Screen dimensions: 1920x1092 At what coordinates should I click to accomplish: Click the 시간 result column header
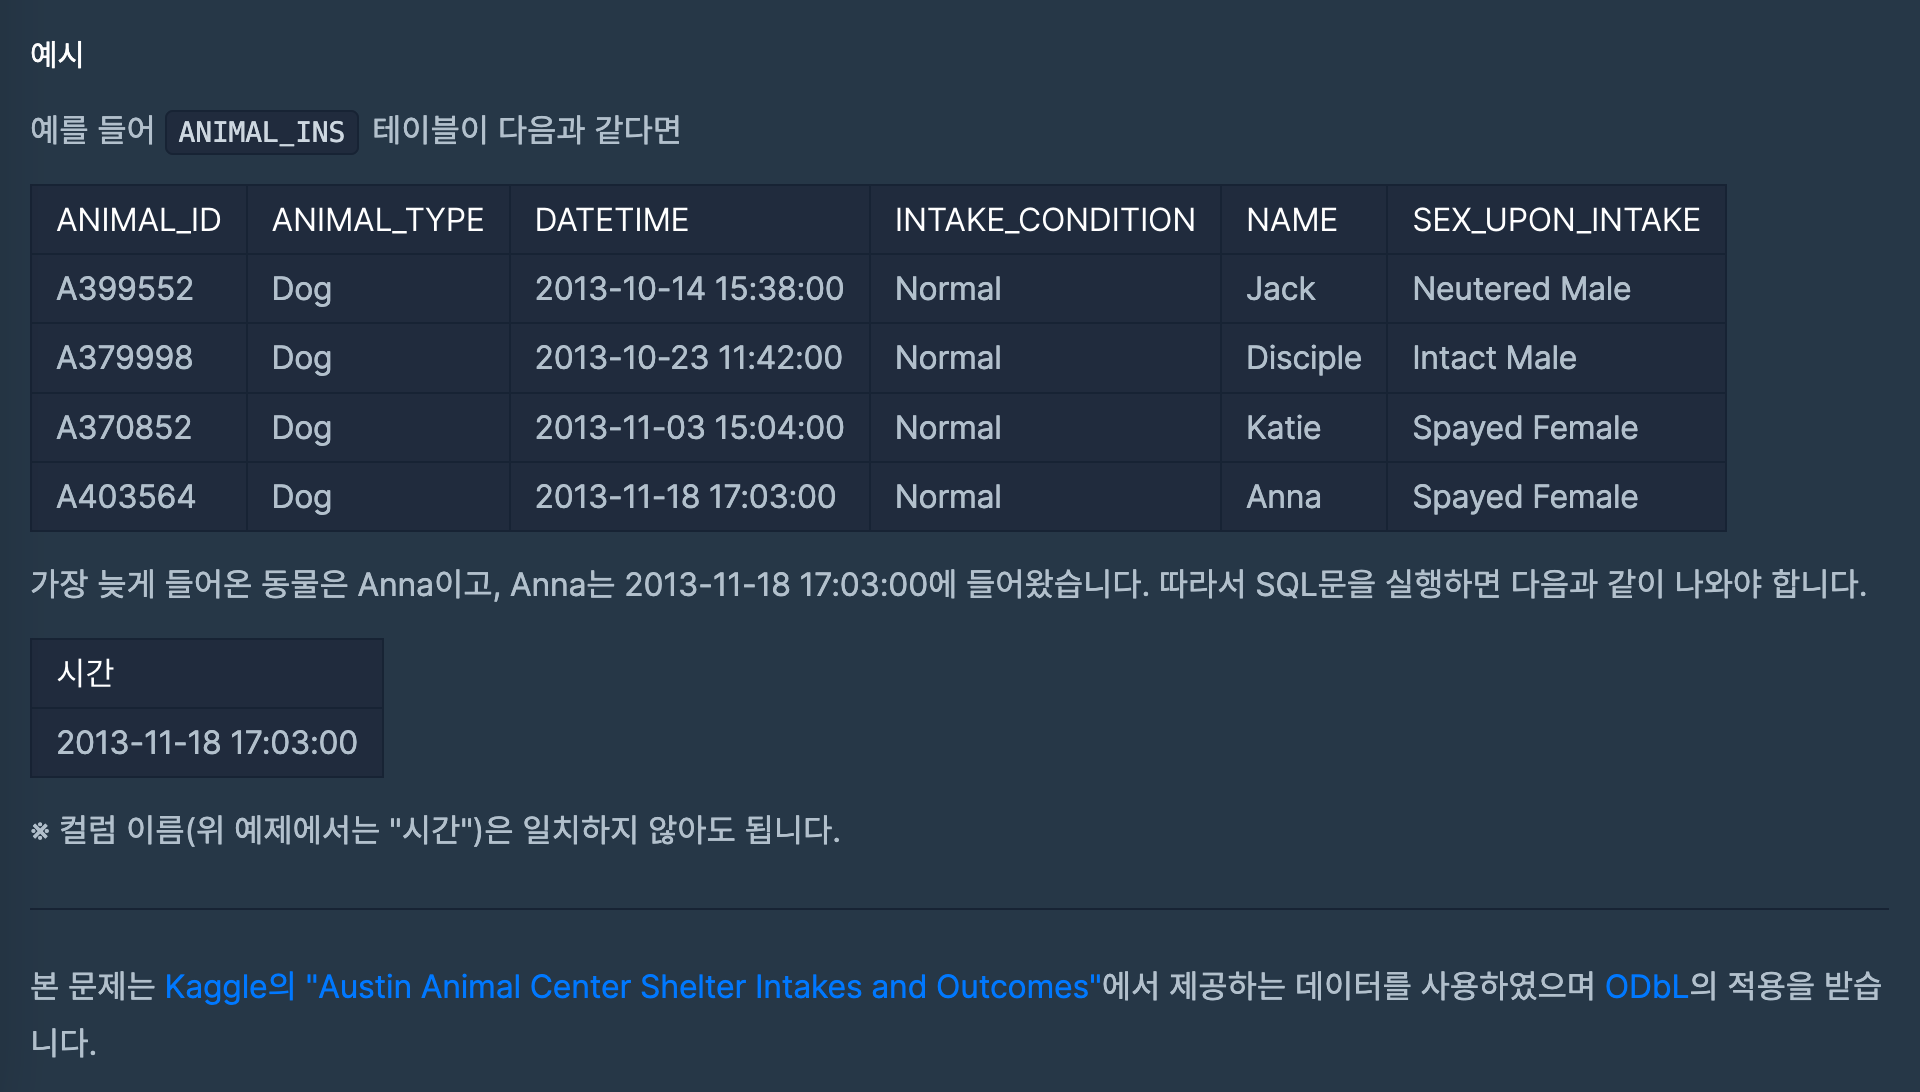pyautogui.click(x=86, y=673)
